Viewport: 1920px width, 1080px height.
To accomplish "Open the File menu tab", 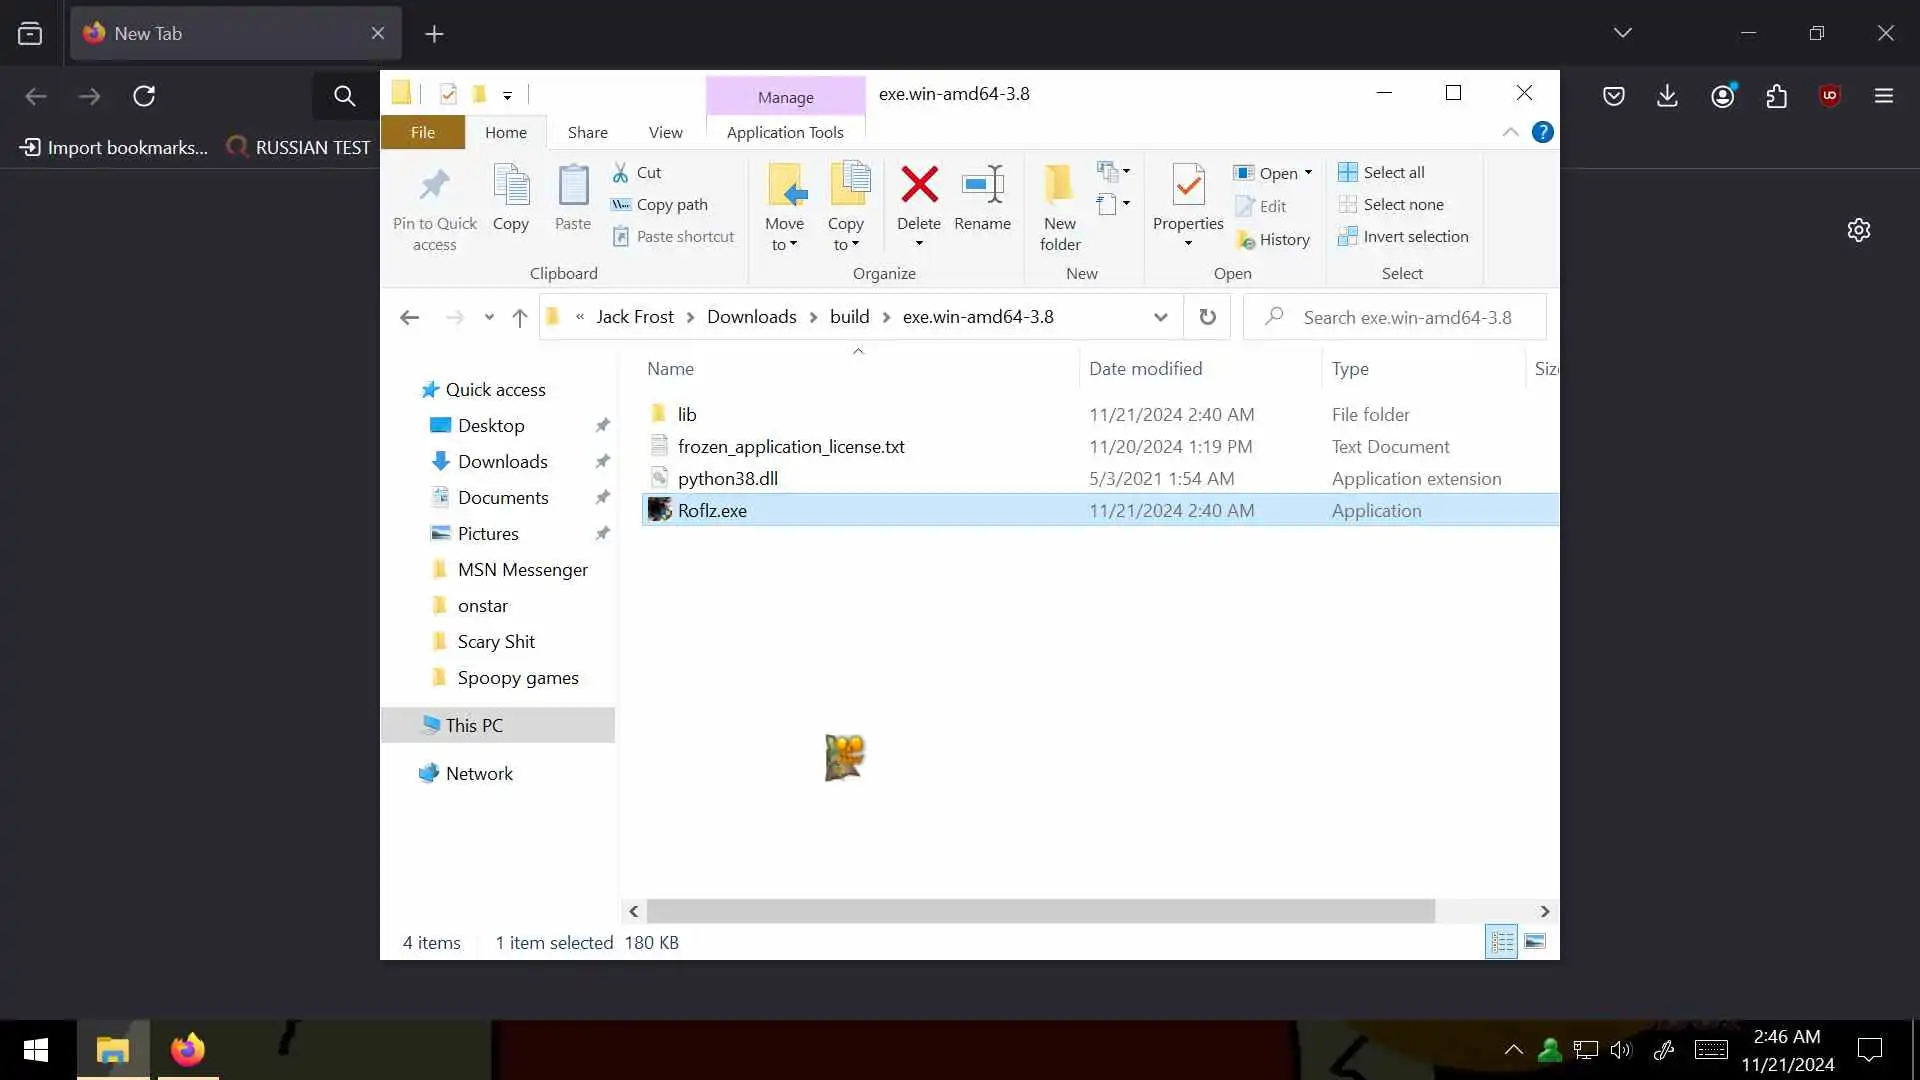I will (422, 132).
